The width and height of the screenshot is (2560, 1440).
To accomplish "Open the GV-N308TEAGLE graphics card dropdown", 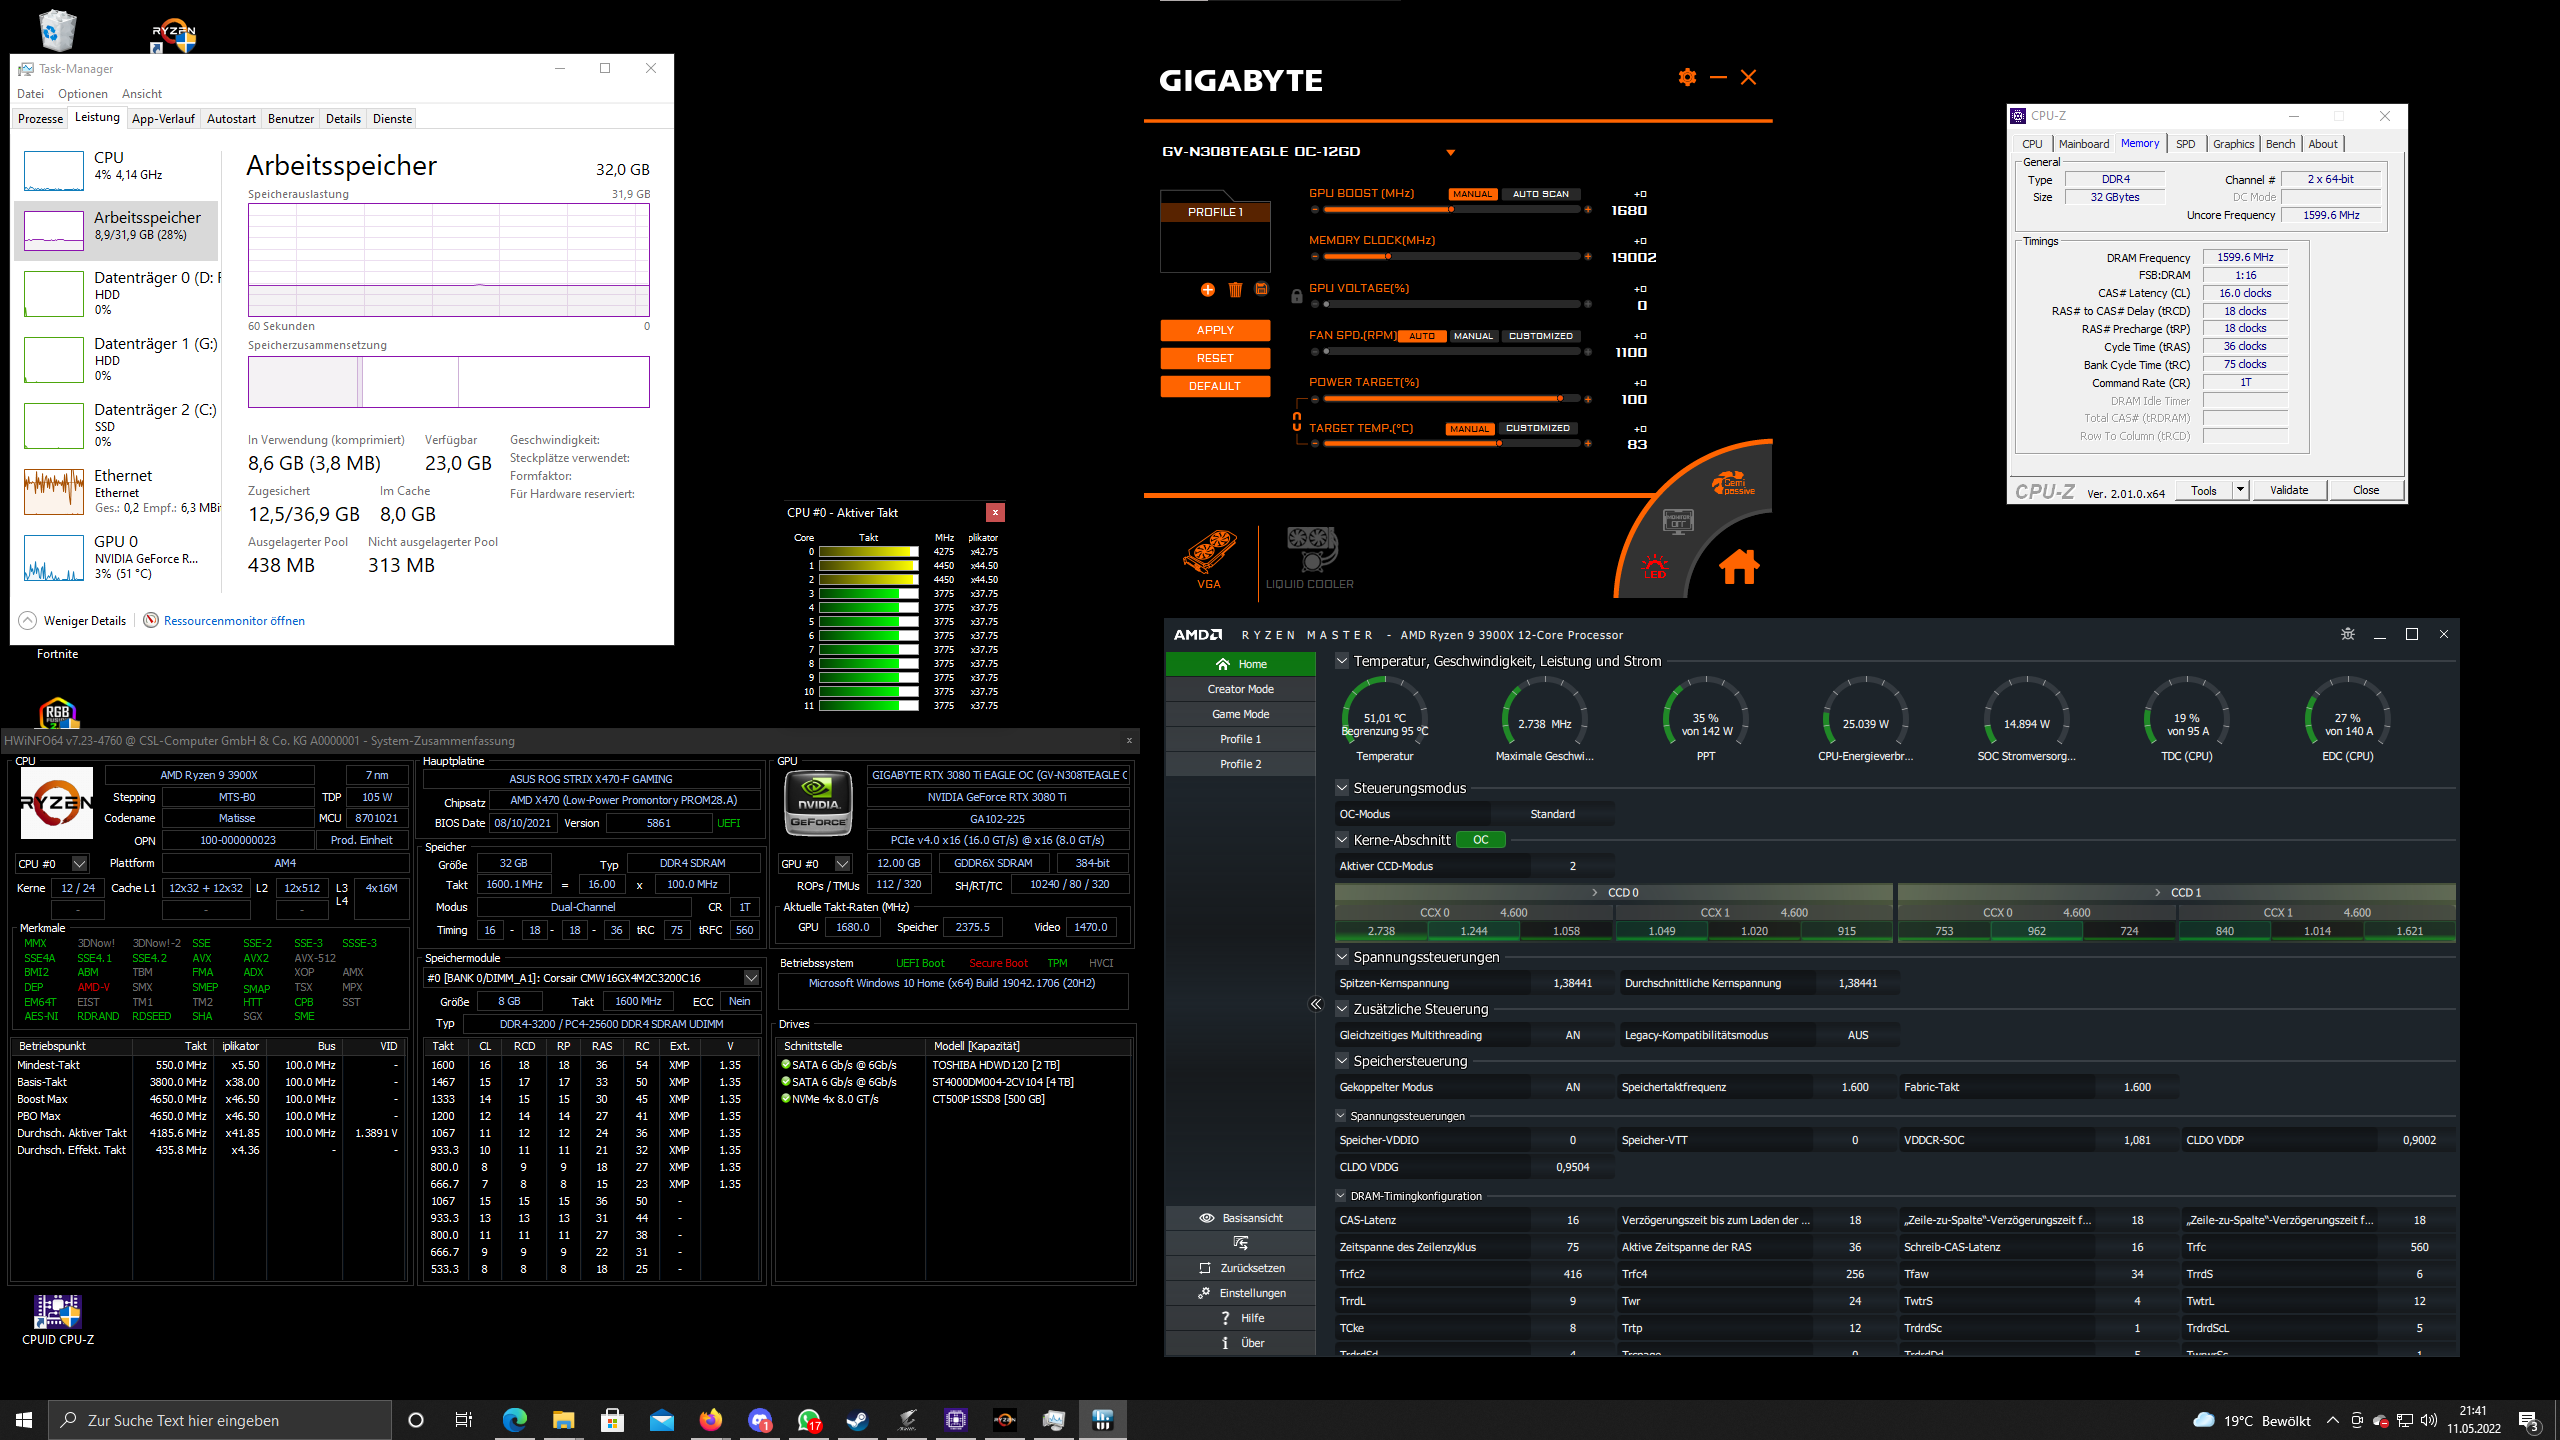I will coord(1450,153).
